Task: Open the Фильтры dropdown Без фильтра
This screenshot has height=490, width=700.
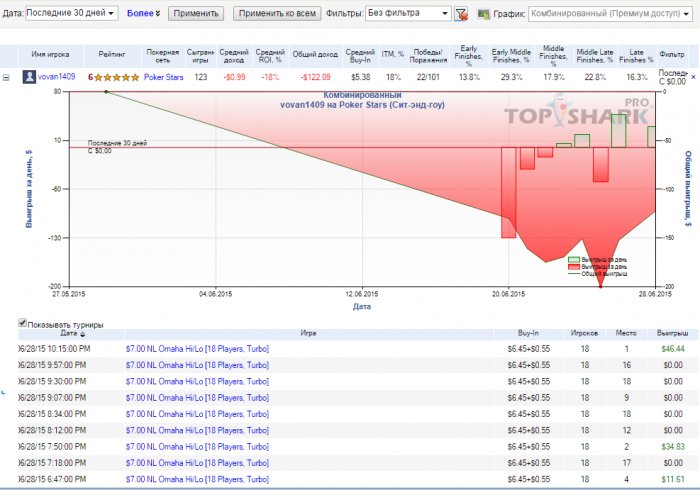Action: tap(407, 14)
